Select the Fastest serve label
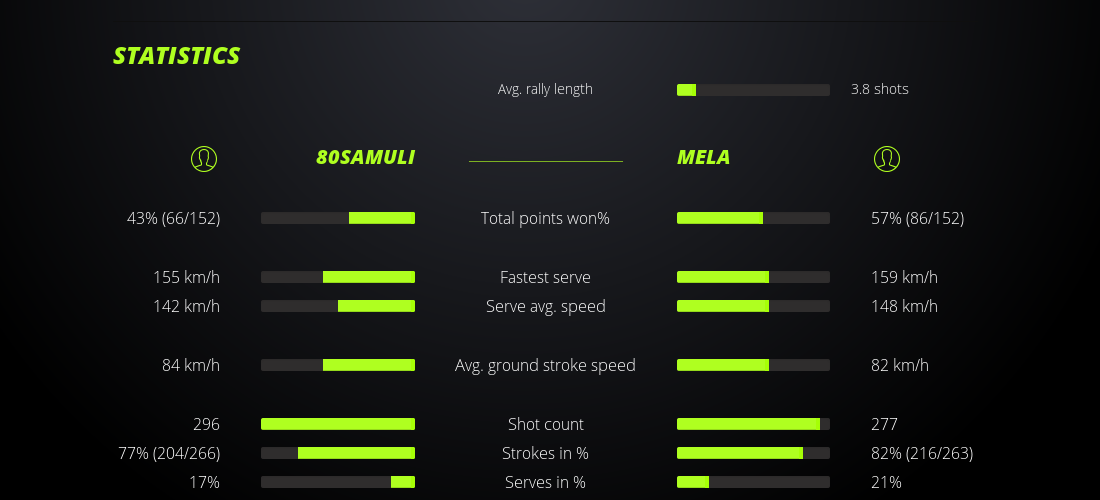 coord(545,277)
